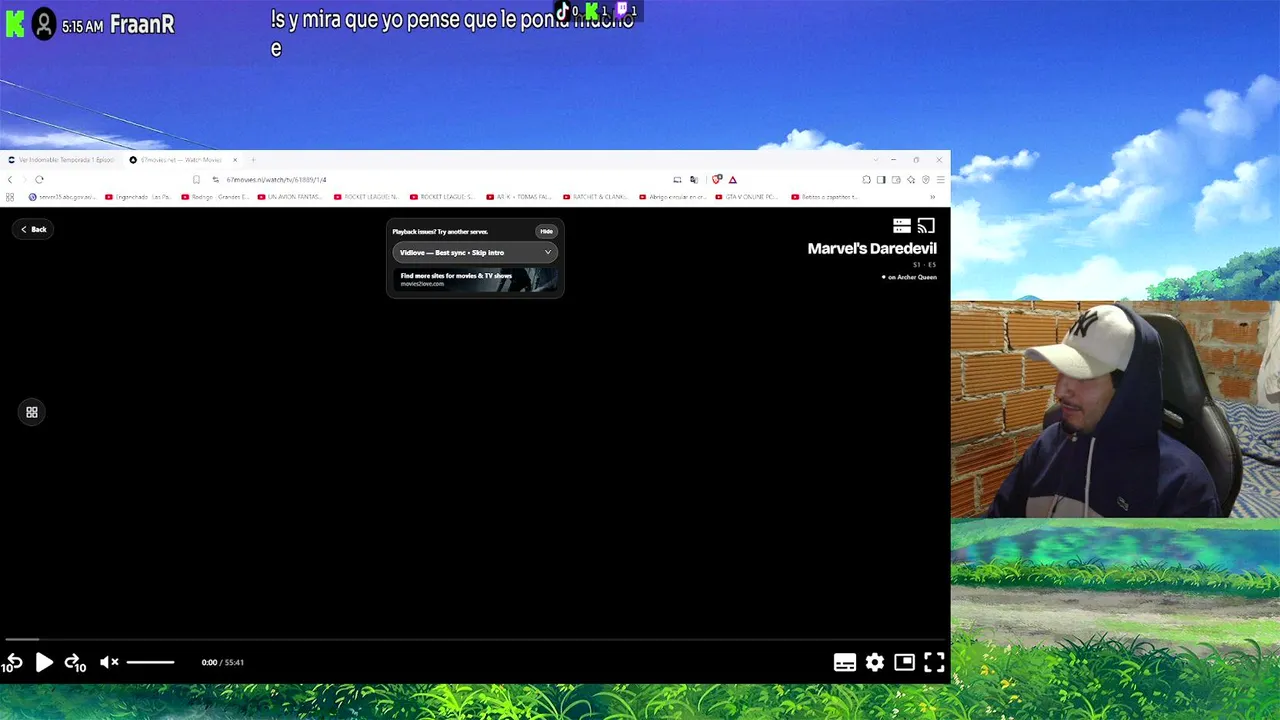Screen dimensions: 1280x720
Task: Open the episodes grid icon on left
Action: click(32, 412)
